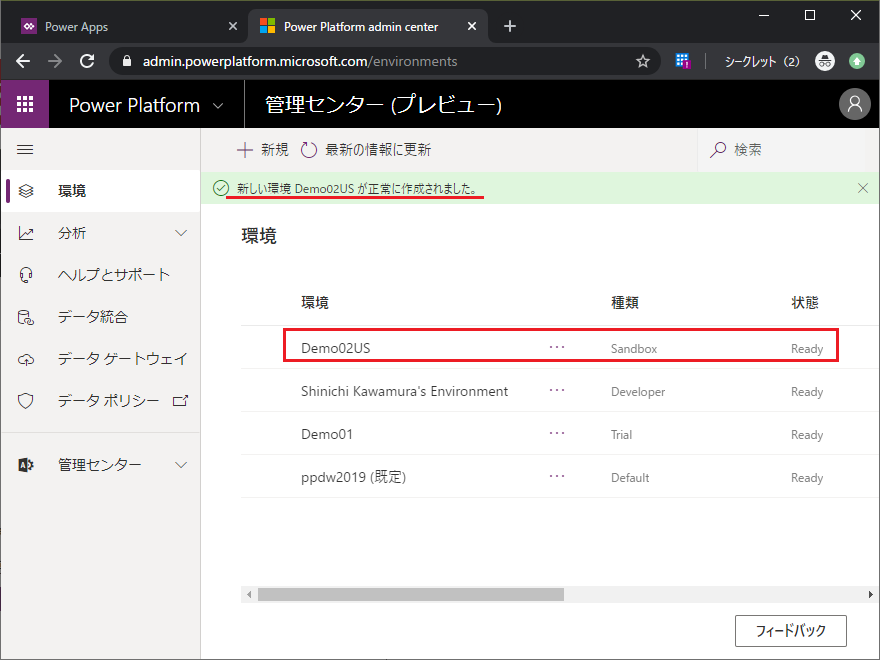Click the browser address bar URL

coord(300,61)
